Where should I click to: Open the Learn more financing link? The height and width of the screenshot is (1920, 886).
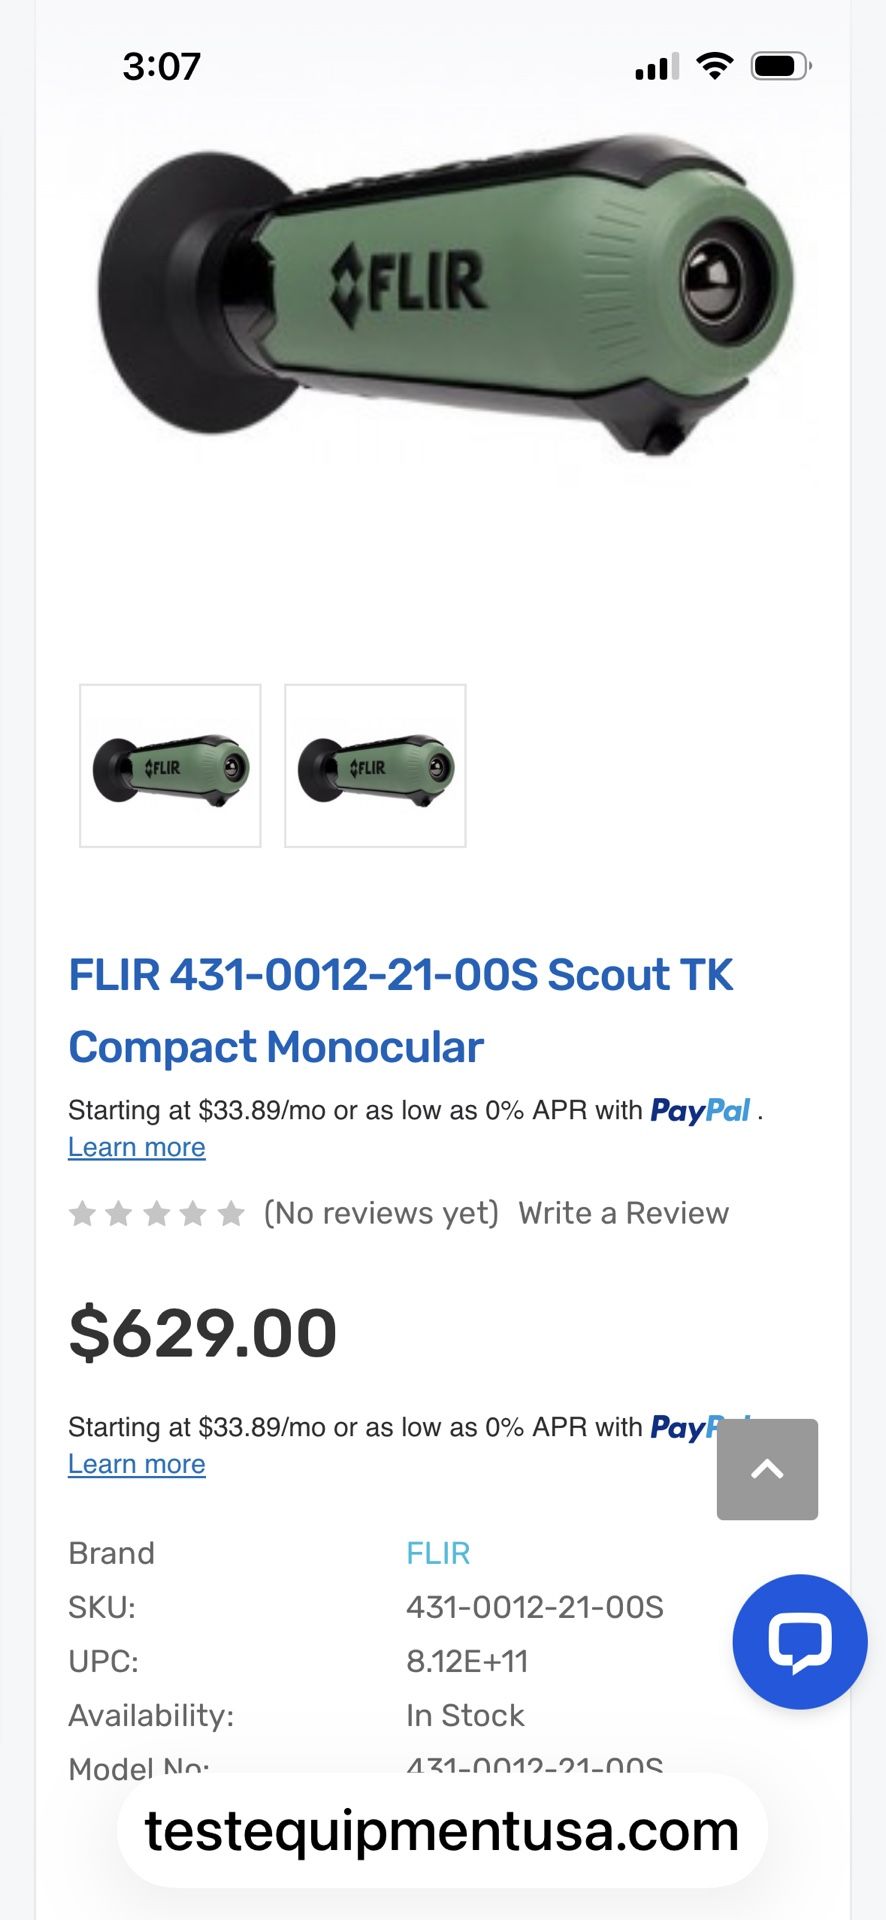click(x=137, y=1147)
